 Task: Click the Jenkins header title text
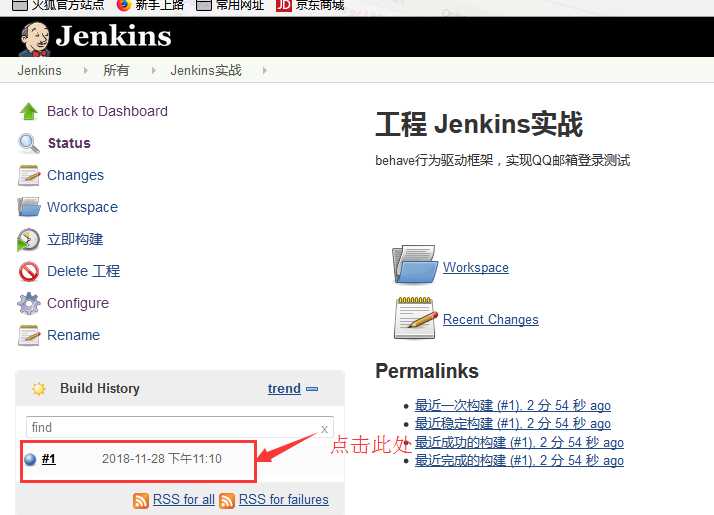tap(113, 36)
